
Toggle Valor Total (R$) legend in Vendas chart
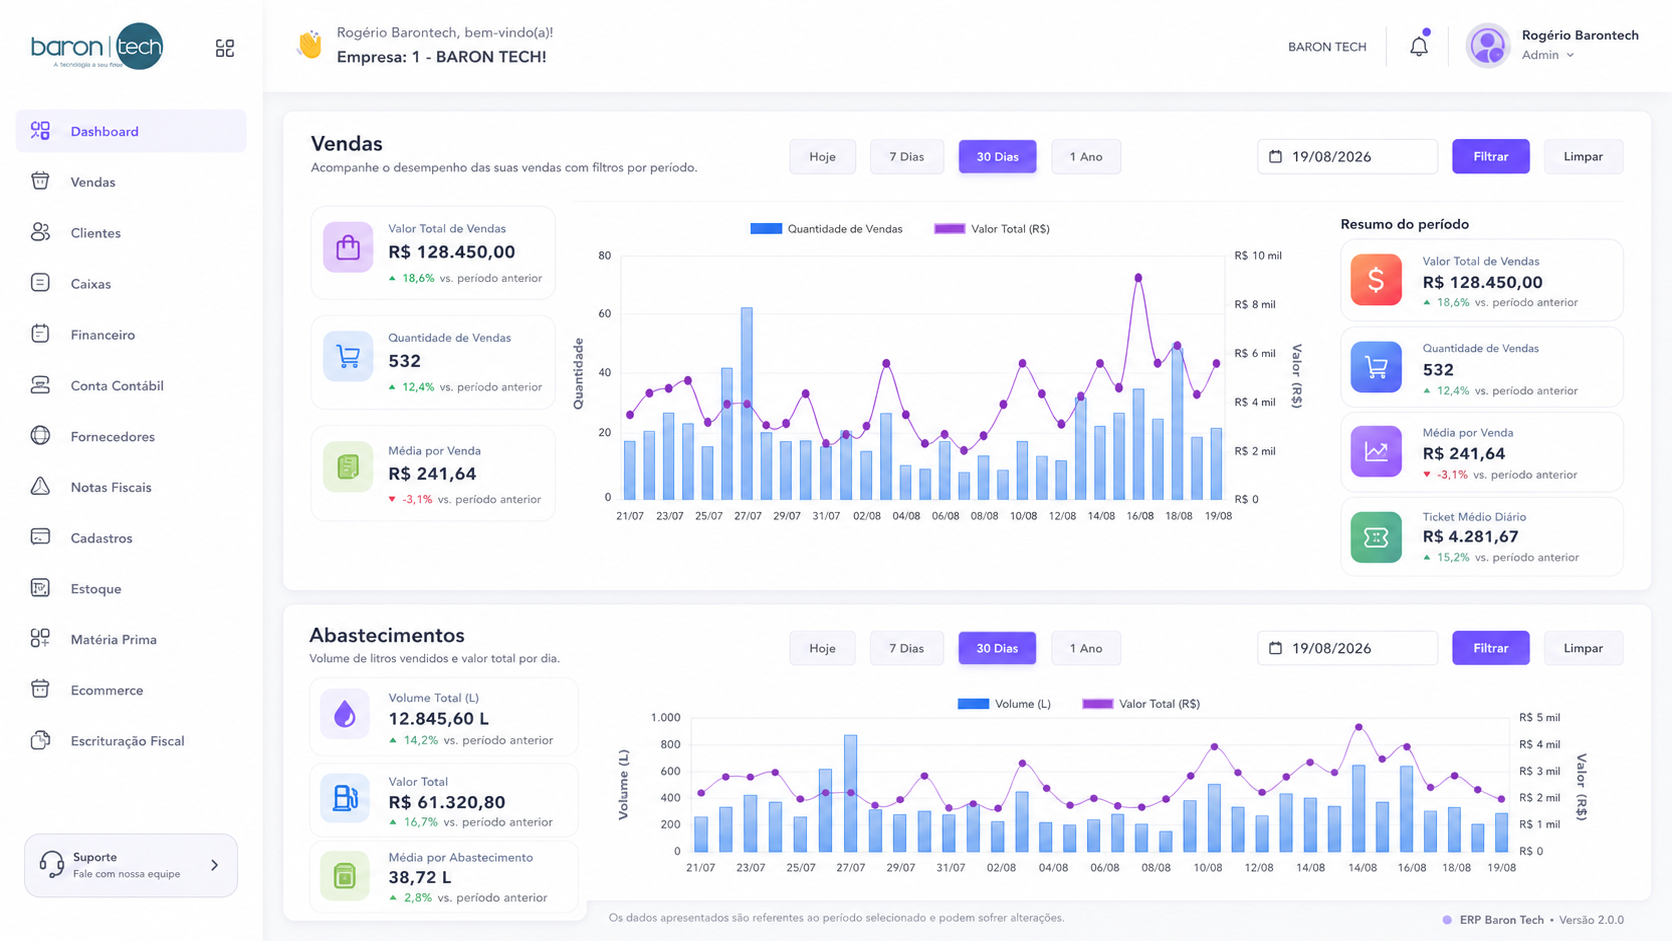pos(991,229)
